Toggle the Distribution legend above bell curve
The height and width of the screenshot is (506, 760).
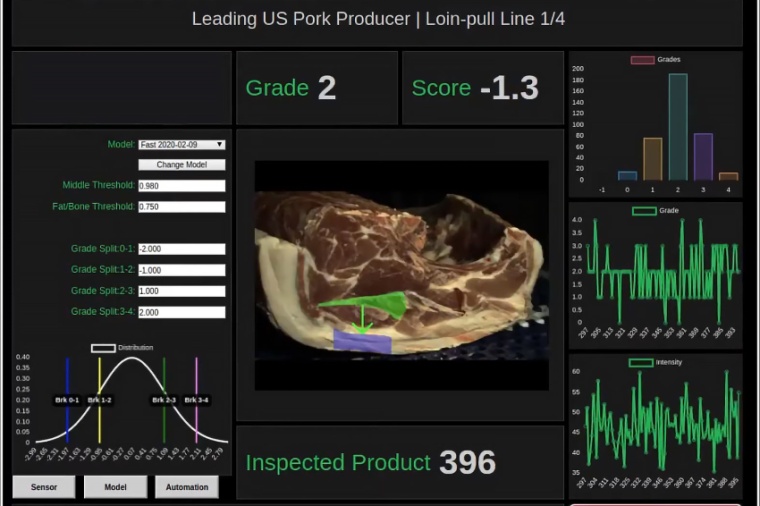[103, 348]
